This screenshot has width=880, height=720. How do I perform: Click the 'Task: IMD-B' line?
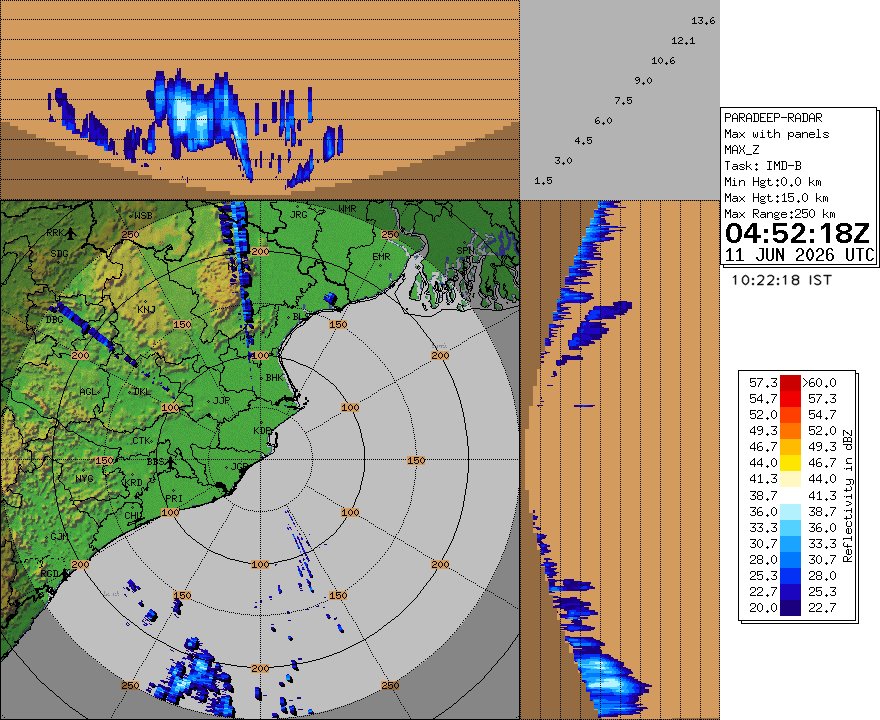point(762,166)
